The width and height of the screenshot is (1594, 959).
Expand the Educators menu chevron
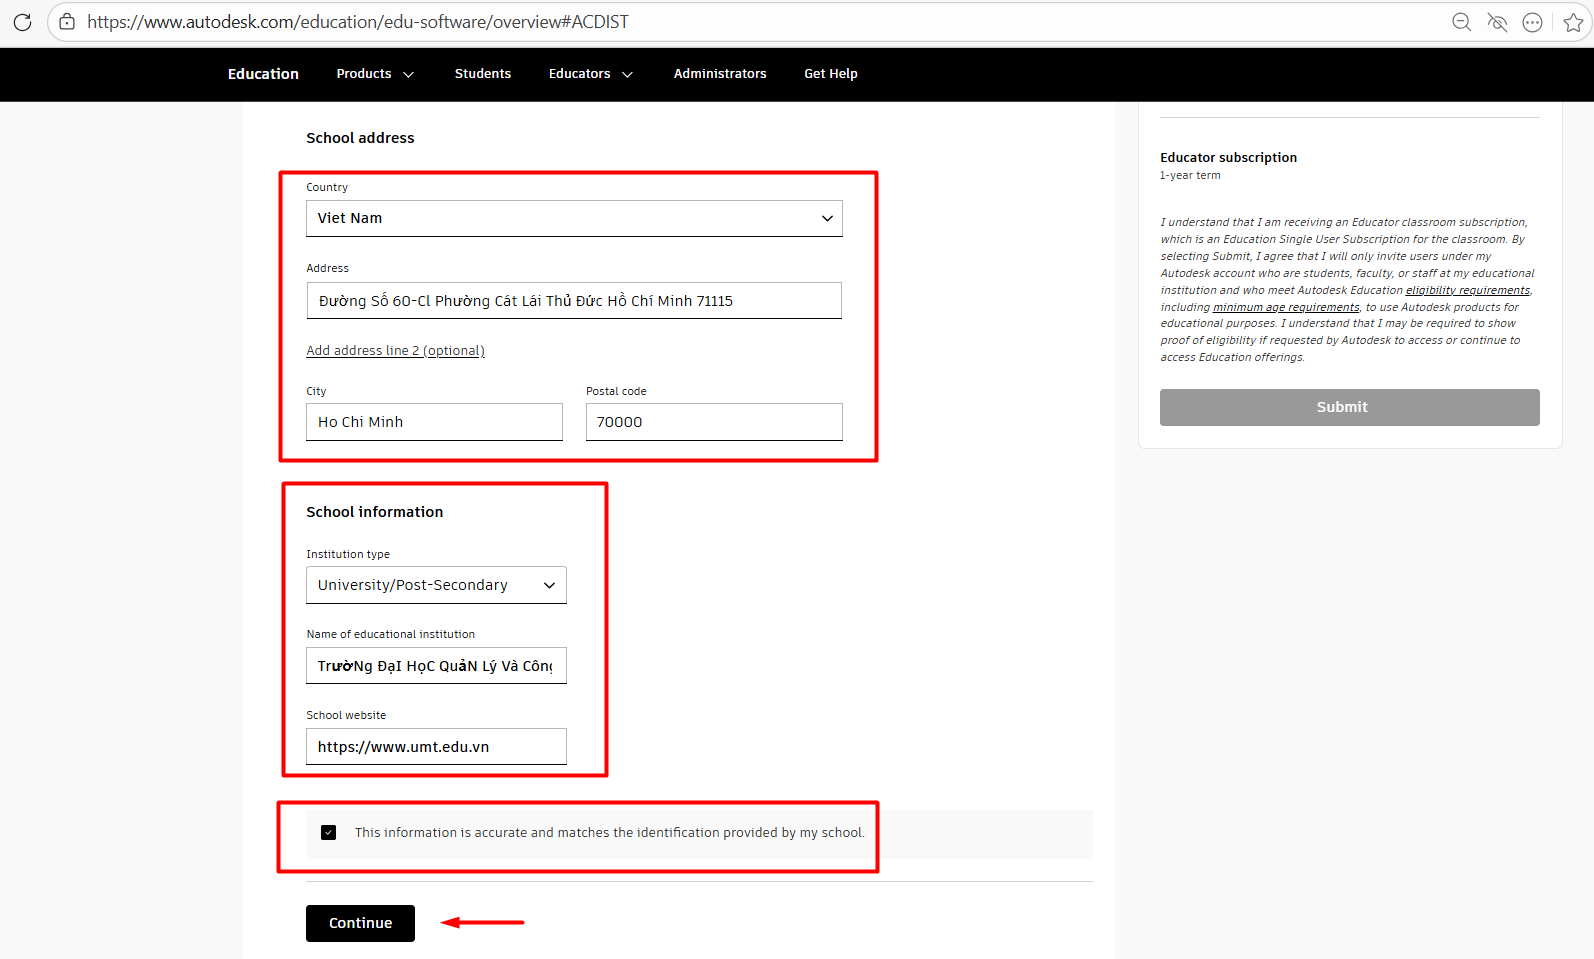click(627, 74)
